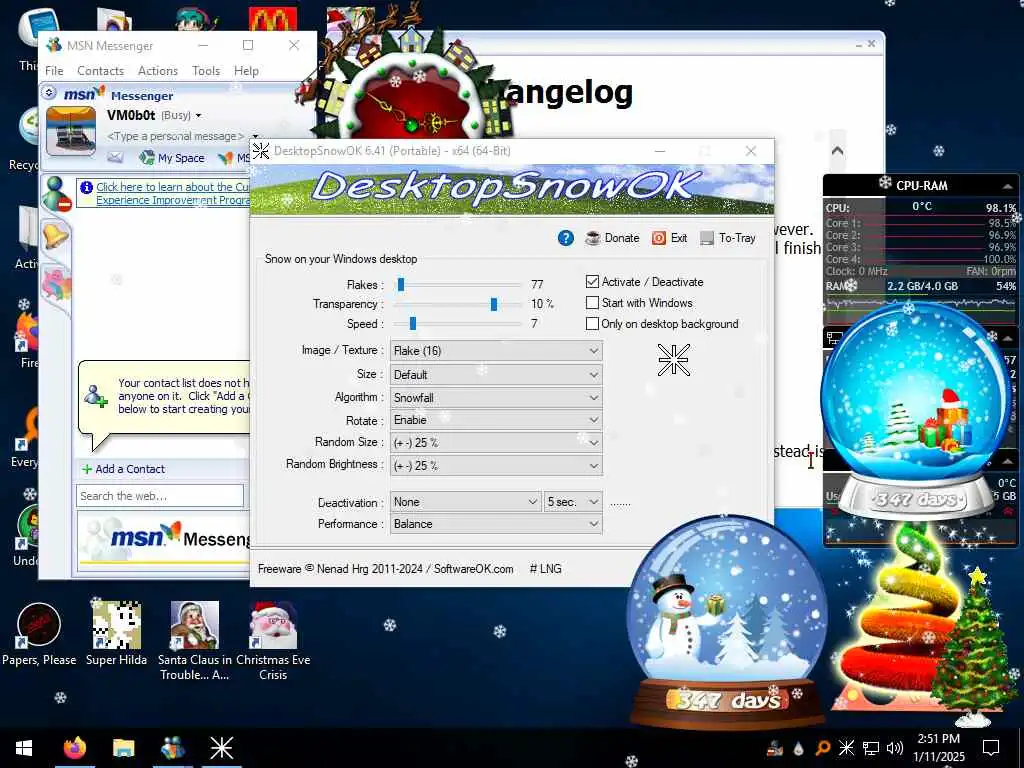1024x768 pixels.
Task: Click Add a Contact in Messenger
Action: [x=123, y=469]
